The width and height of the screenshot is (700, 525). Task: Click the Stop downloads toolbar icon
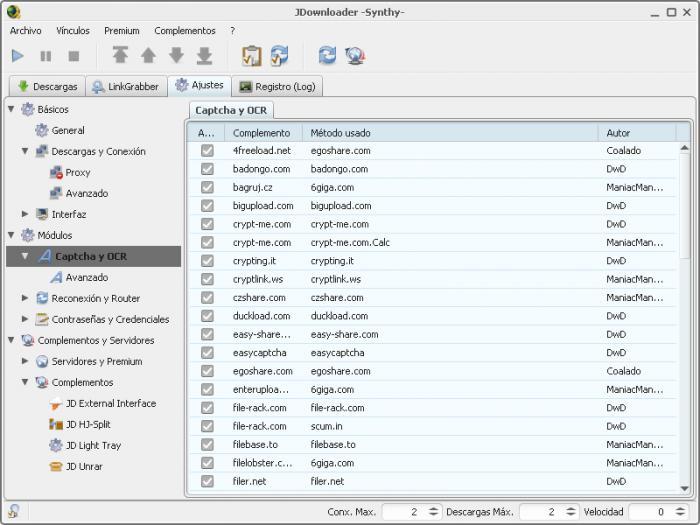73,56
